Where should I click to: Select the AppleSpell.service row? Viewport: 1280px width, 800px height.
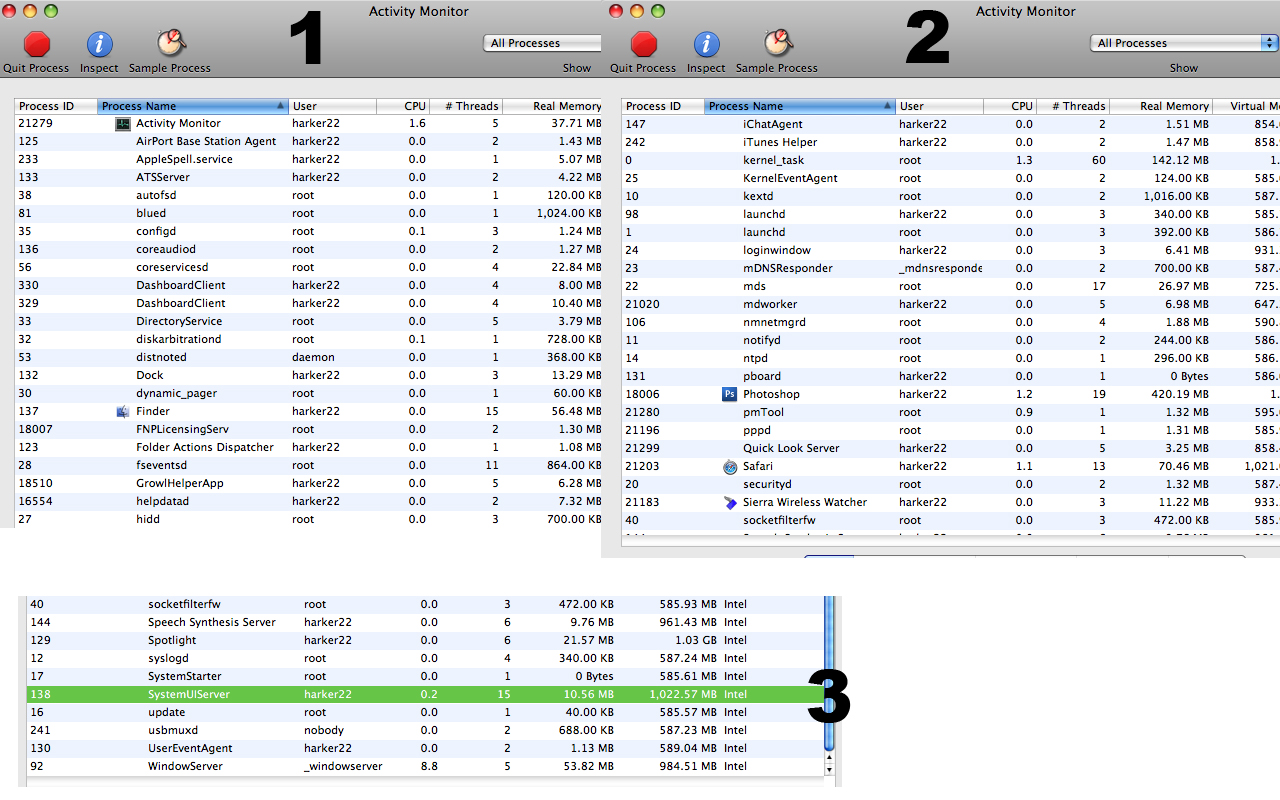click(x=308, y=160)
